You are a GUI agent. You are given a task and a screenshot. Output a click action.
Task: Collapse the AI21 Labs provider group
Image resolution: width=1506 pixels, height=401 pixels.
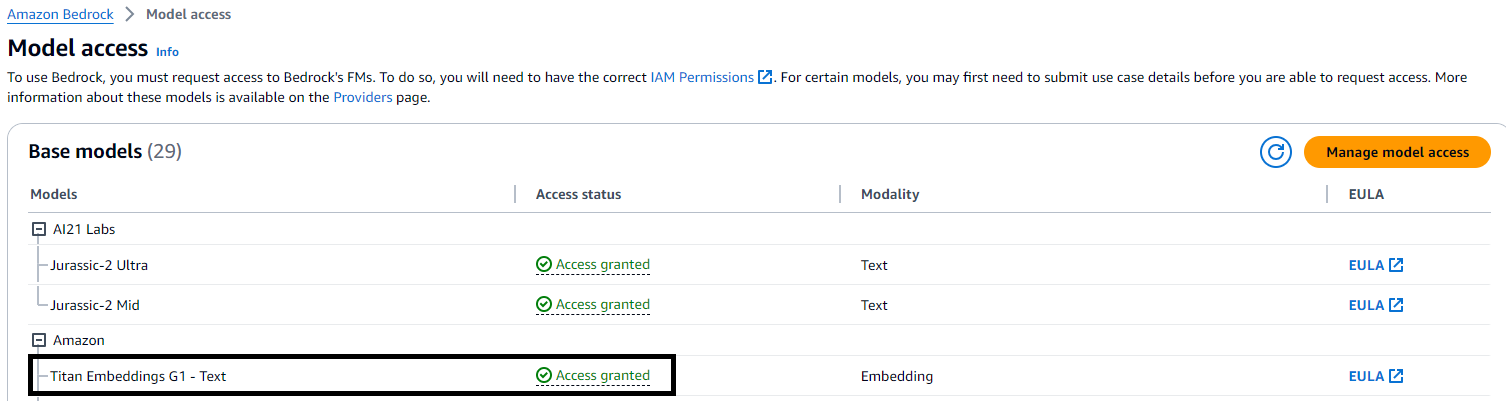click(x=39, y=229)
